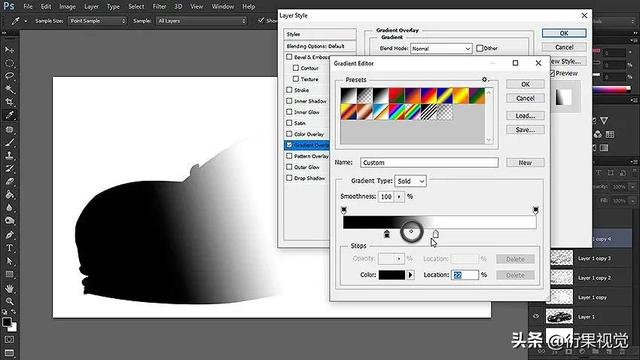Select the Elliptical Marquee tool

pyautogui.click(x=9, y=63)
